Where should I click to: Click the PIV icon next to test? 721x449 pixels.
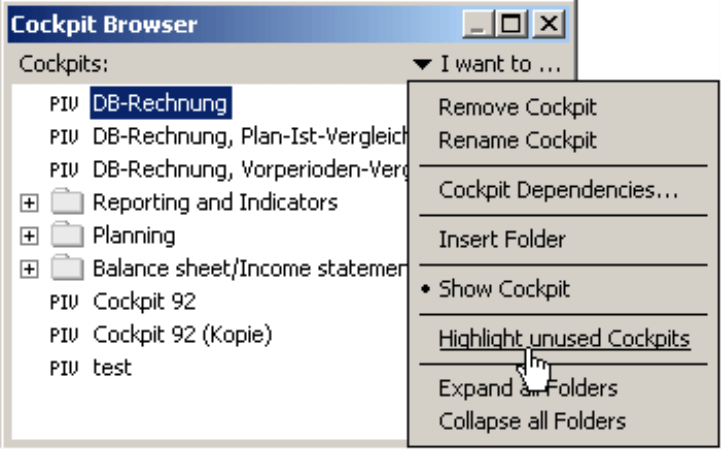click(x=64, y=368)
